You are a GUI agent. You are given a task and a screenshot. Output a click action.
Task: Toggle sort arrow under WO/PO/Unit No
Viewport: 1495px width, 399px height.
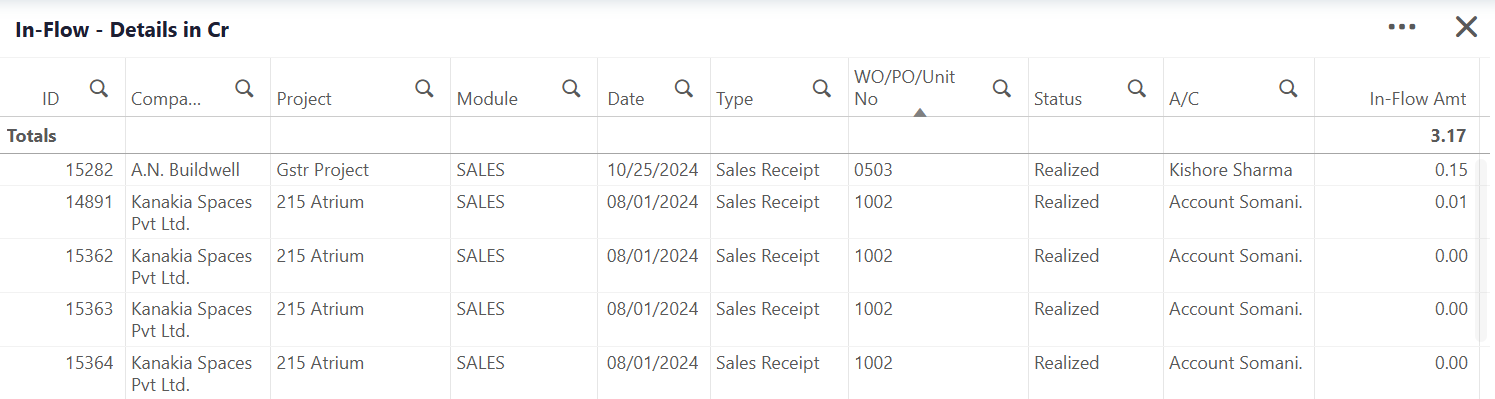(920, 112)
